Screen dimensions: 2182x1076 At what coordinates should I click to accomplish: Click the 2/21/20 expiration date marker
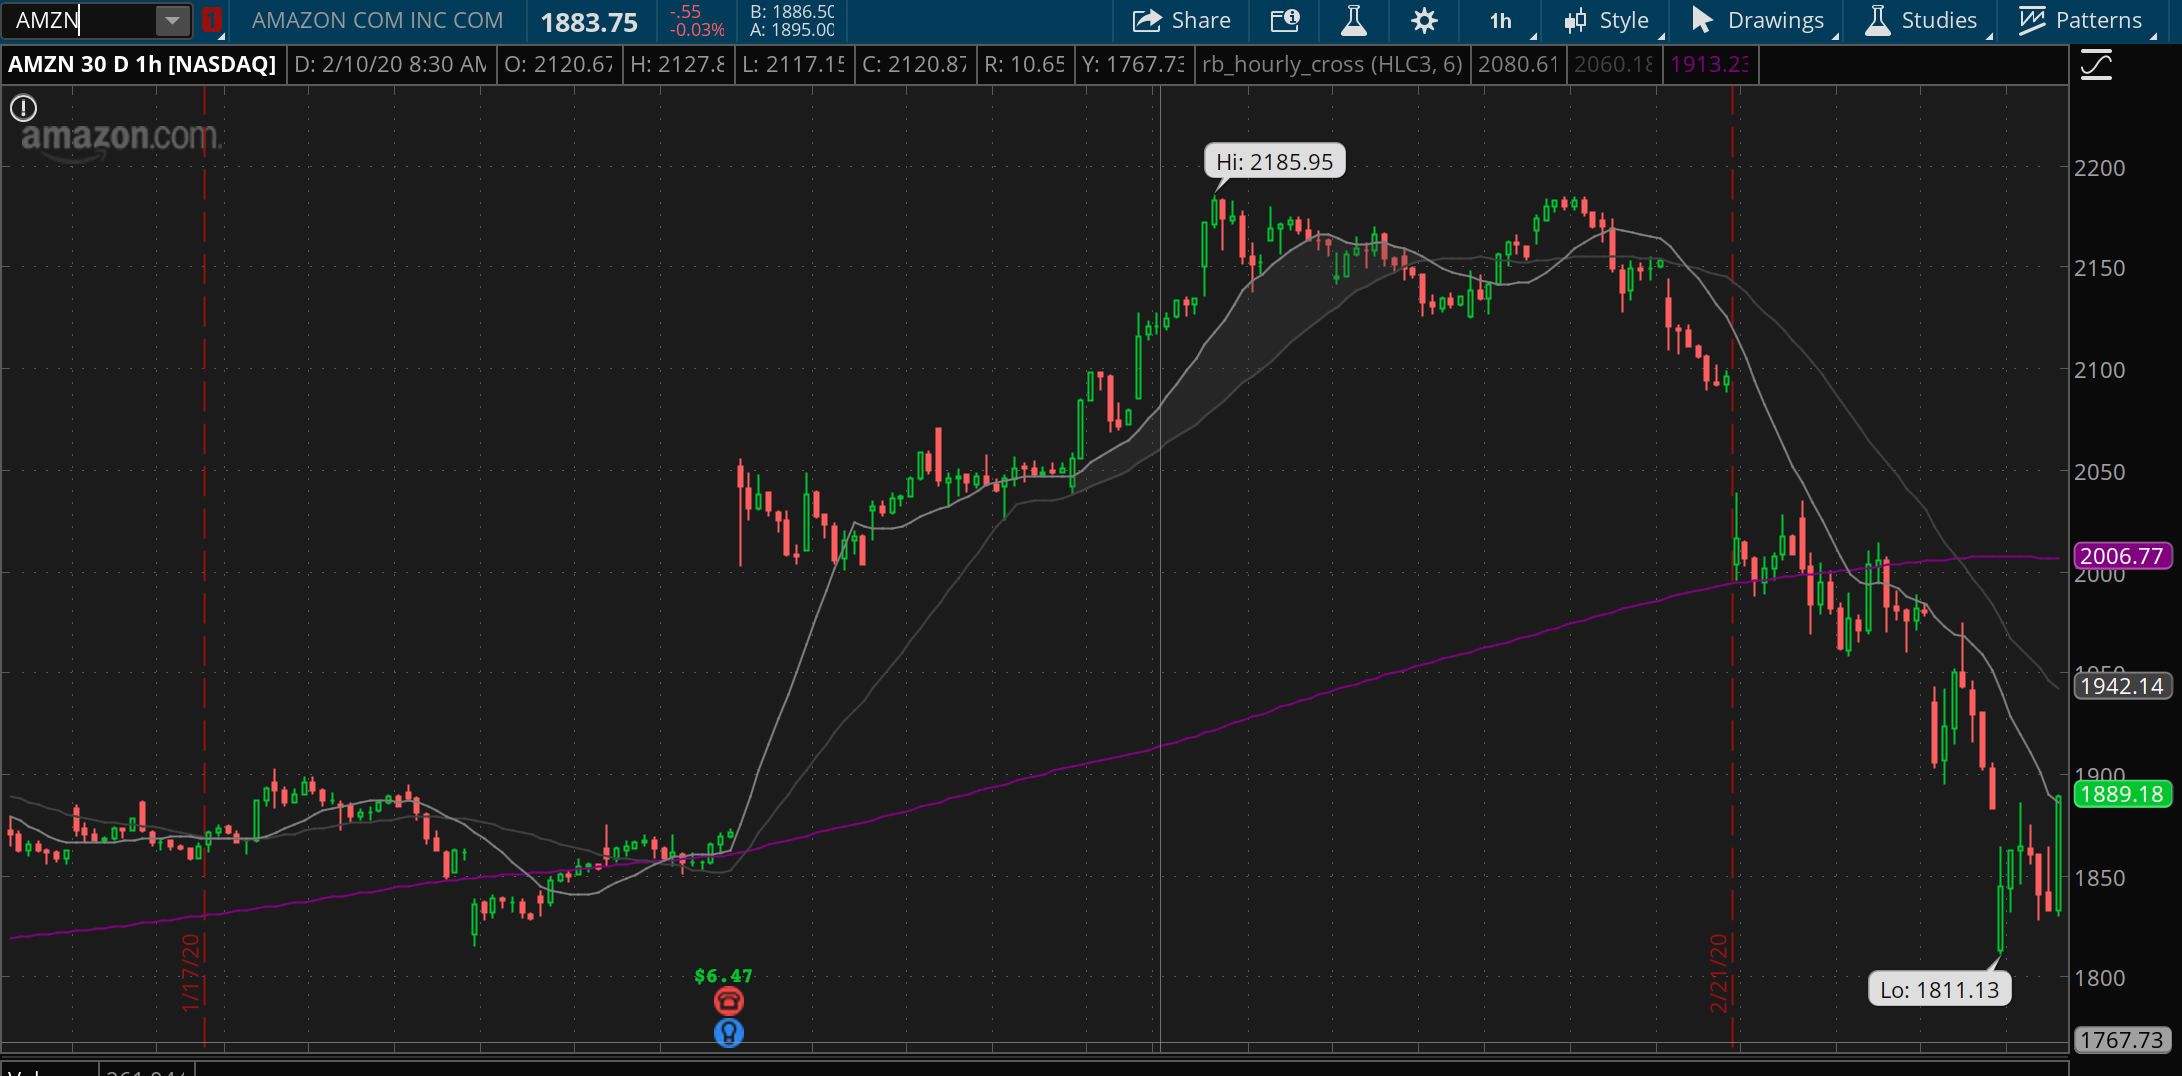(1719, 972)
